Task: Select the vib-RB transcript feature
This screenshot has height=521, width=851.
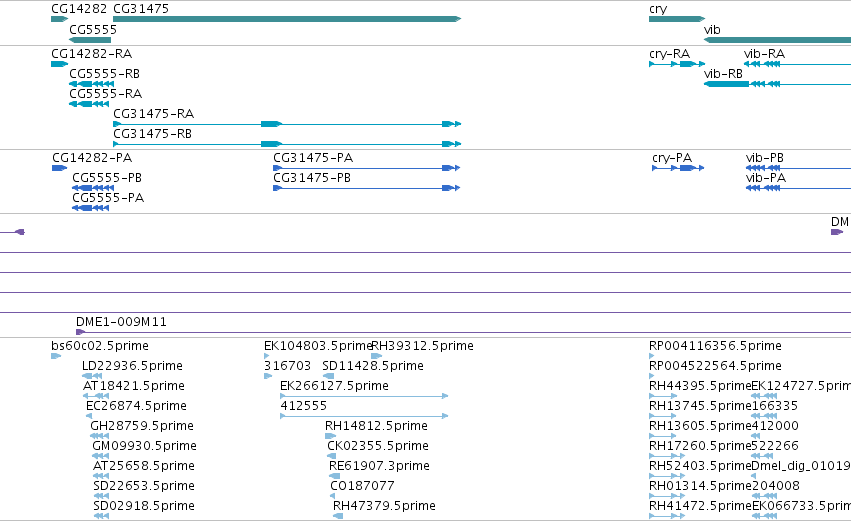Action: click(777, 84)
